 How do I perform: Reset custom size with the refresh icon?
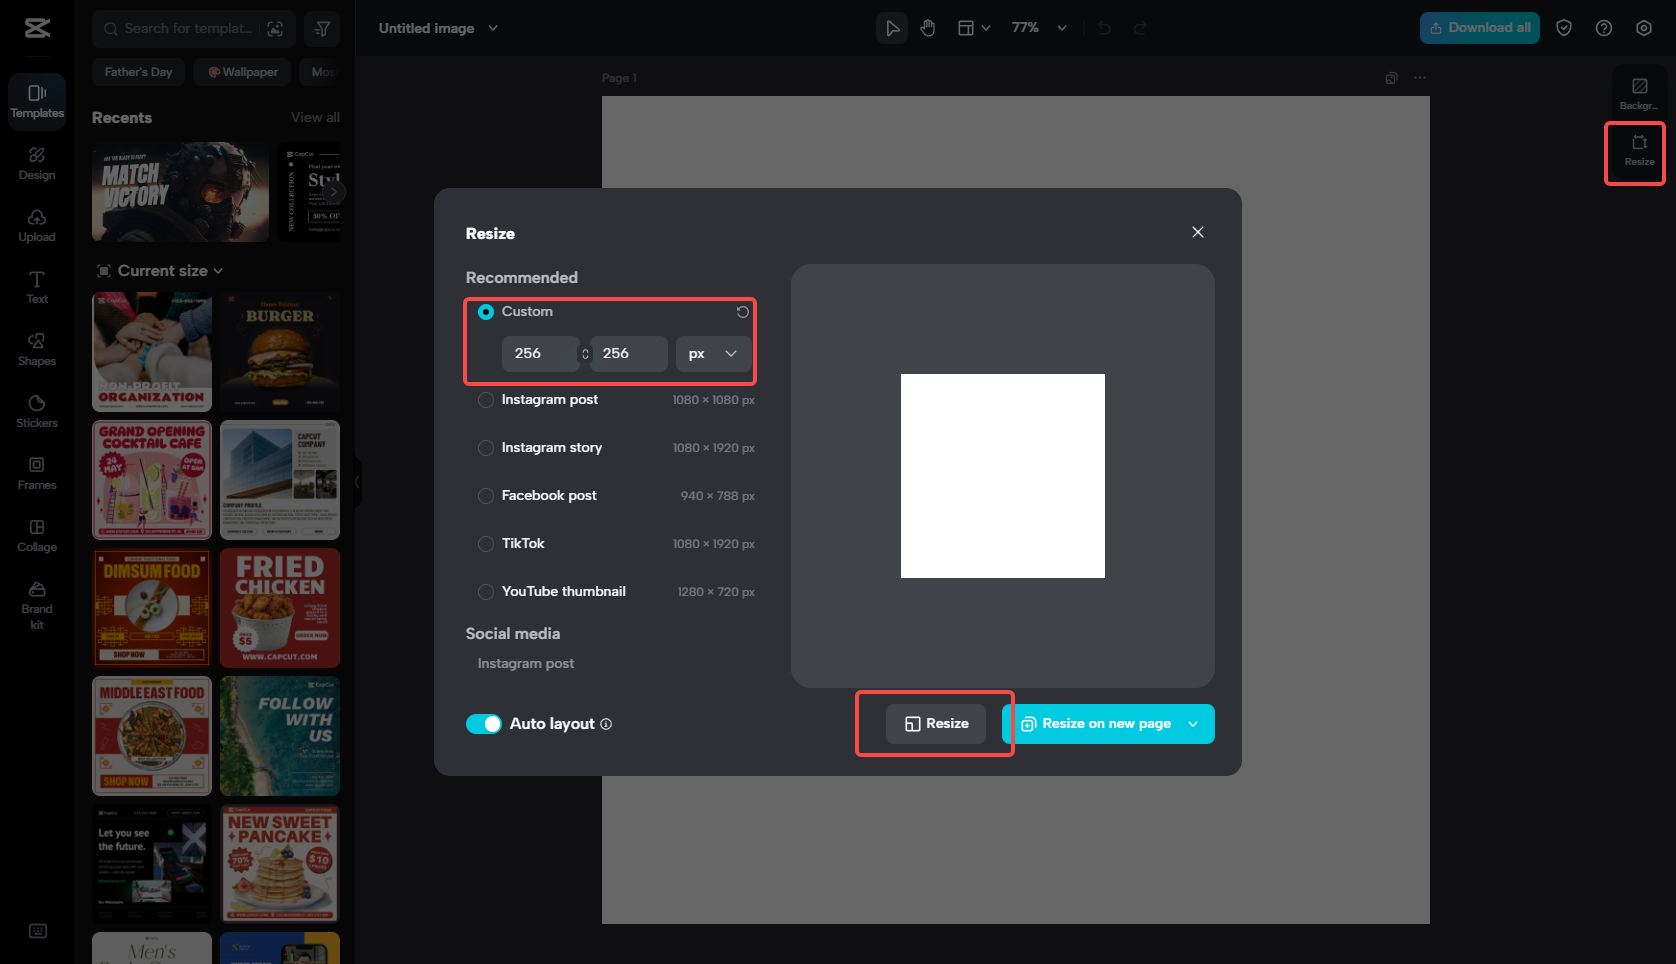click(x=742, y=312)
